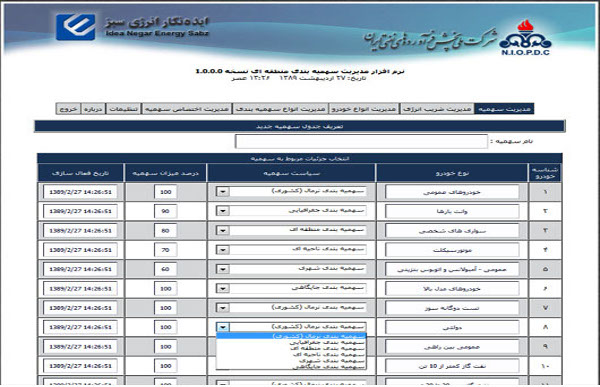Click the N.I.O.P.D.C flame logo

pyautogui.click(x=525, y=38)
